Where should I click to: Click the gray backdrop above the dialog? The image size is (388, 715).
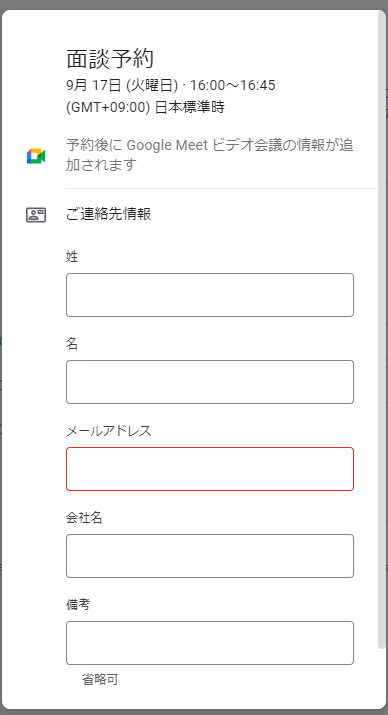click(x=194, y=4)
